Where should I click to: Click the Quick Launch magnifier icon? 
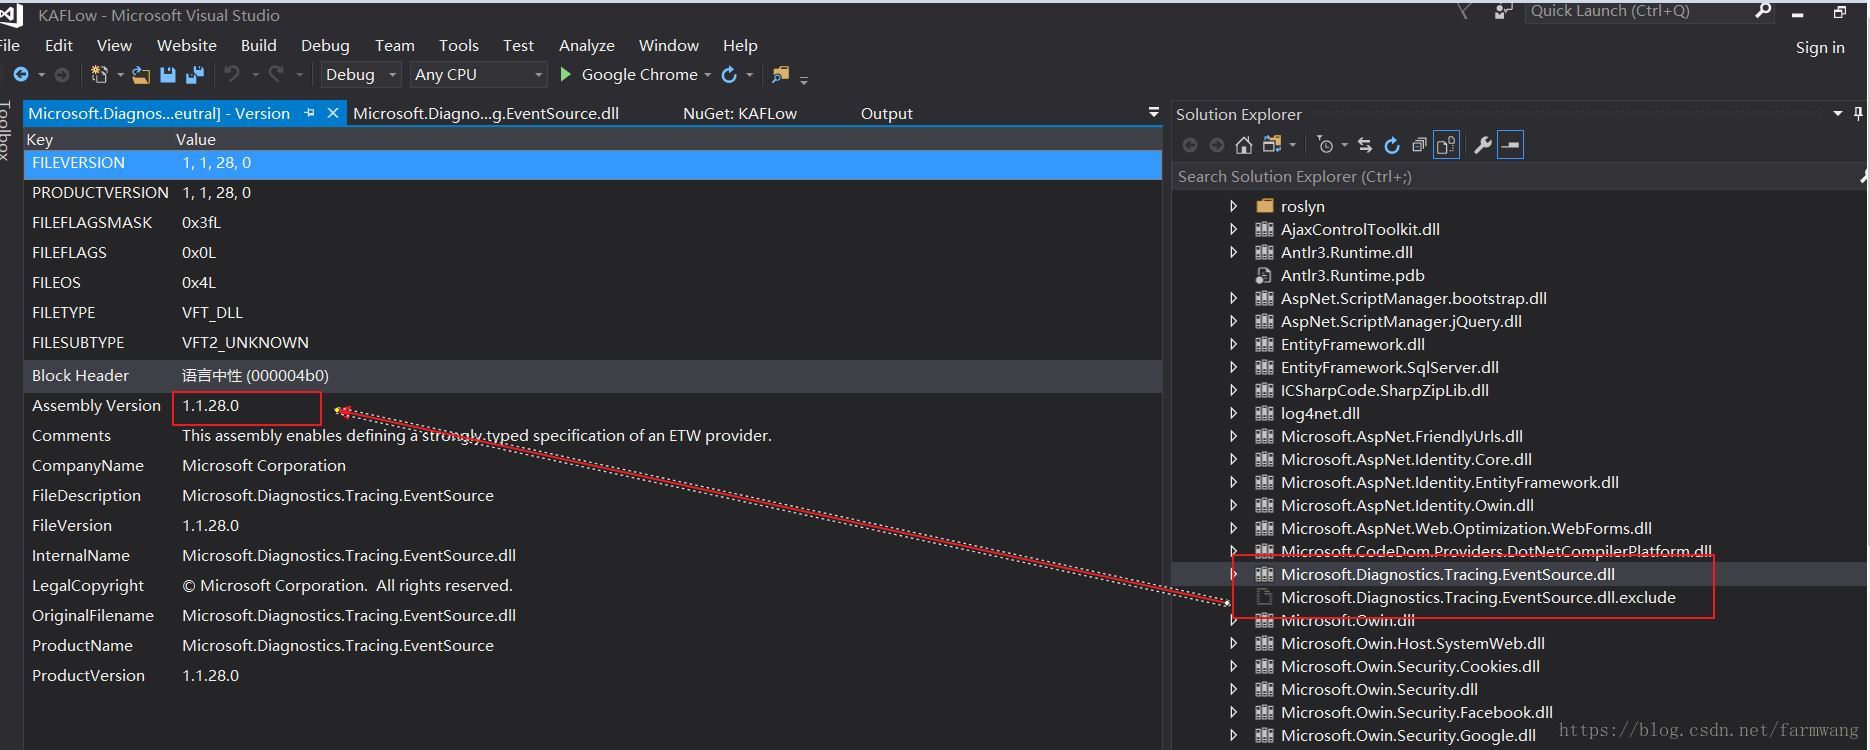(x=1763, y=11)
